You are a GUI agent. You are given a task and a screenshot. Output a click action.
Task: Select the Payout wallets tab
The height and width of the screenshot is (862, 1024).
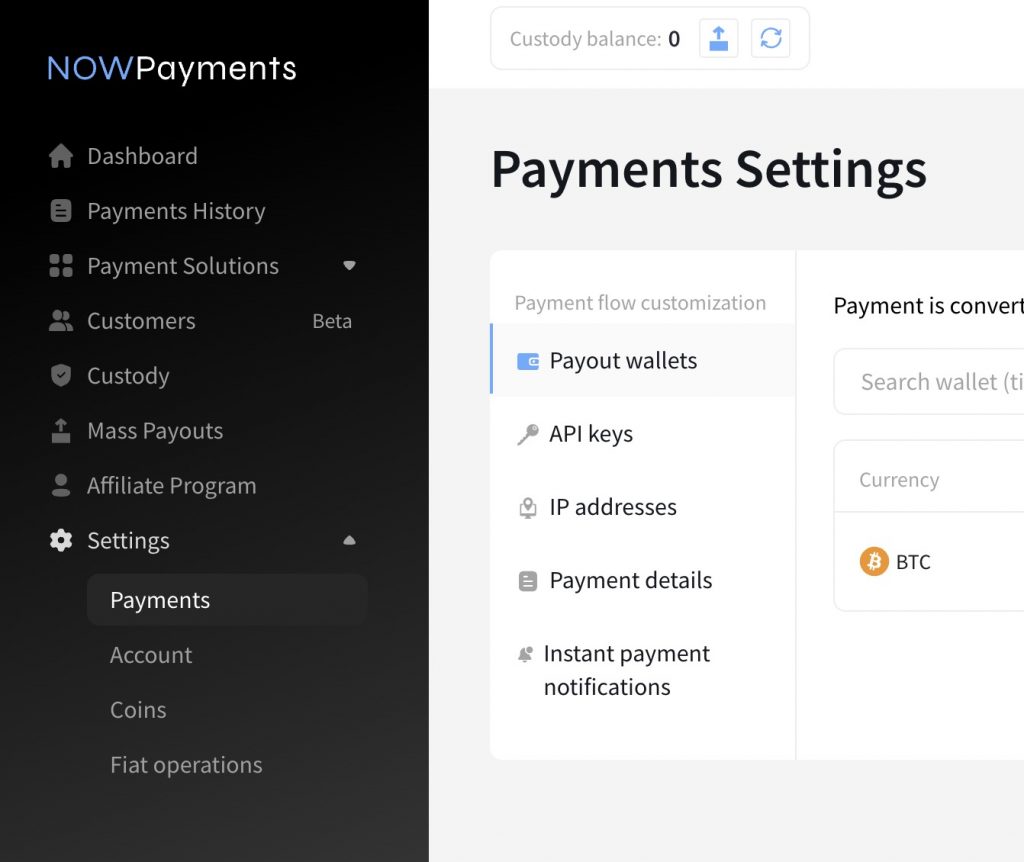tap(643, 360)
